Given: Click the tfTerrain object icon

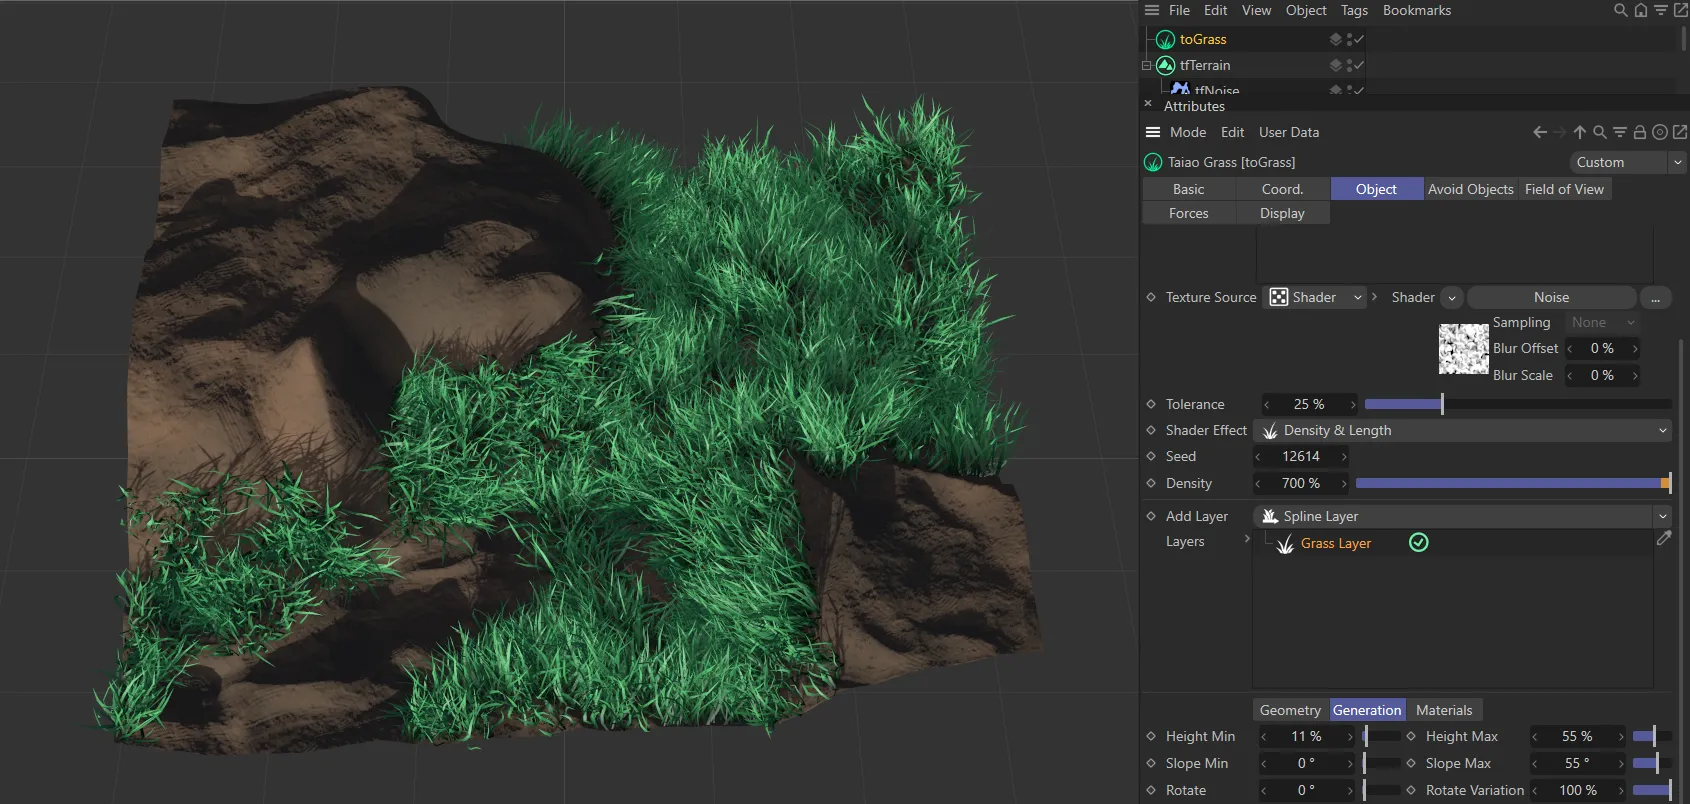Looking at the screenshot, I should coord(1165,66).
